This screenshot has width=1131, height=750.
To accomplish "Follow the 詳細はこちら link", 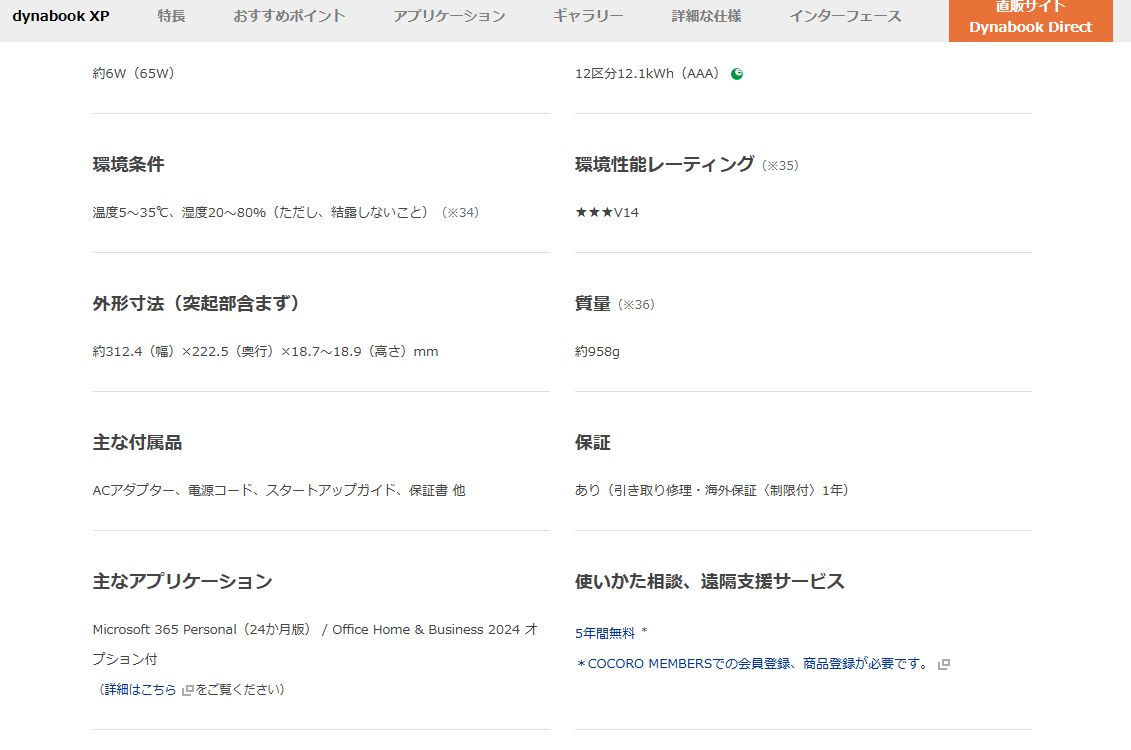I will [140, 689].
